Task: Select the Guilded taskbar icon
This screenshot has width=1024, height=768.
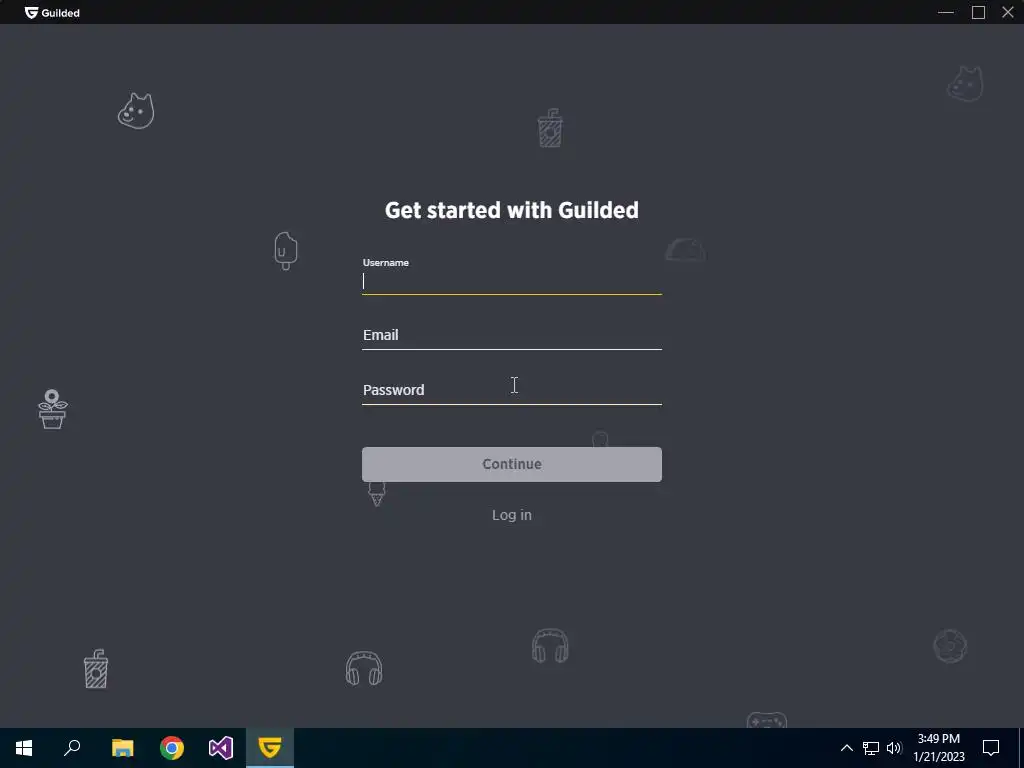Action: coord(270,748)
